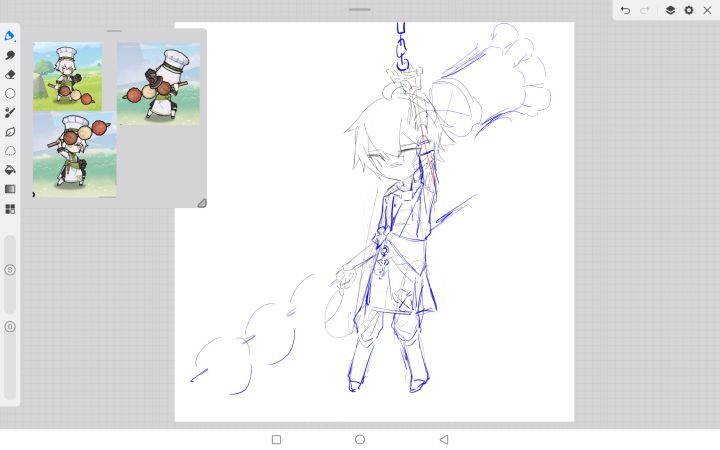This screenshot has width=720, height=450.
Task: Select the lasso selection tool
Action: coord(10,151)
